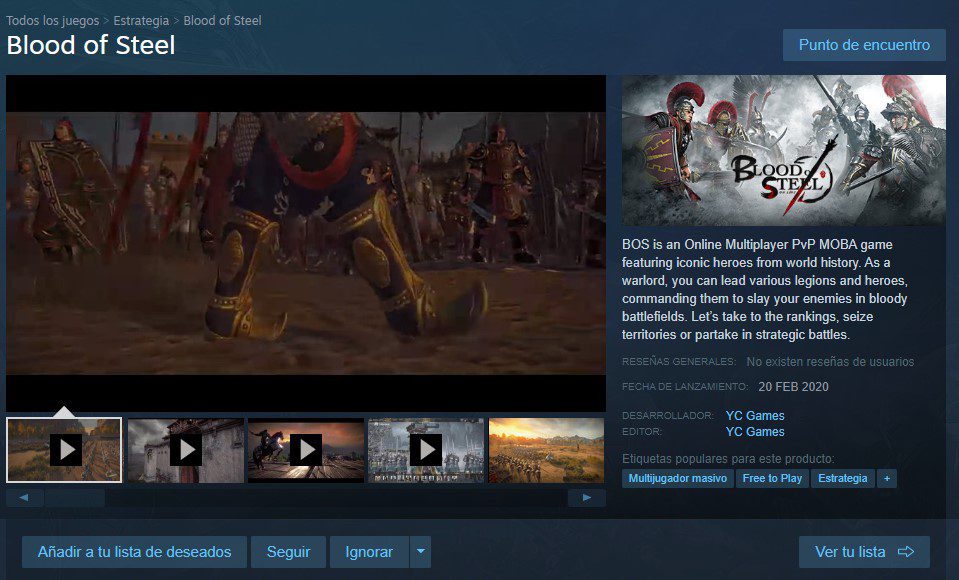Select the fifth screenshot thumbnail with sunset army
The image size is (959, 580).
547,450
